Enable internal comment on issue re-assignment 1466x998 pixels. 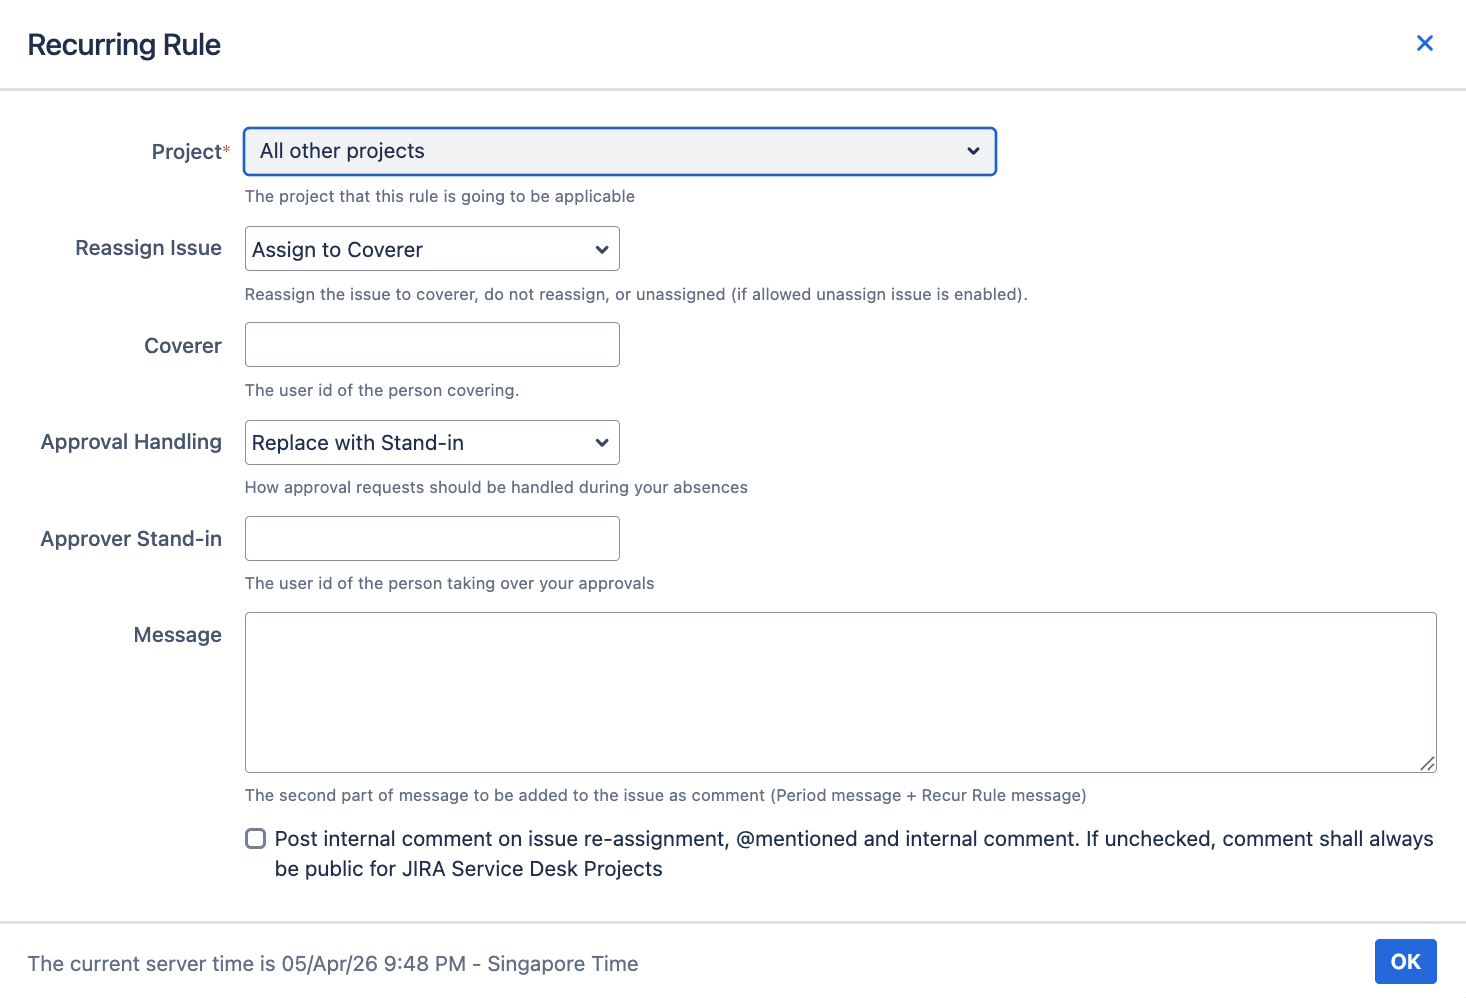255,838
